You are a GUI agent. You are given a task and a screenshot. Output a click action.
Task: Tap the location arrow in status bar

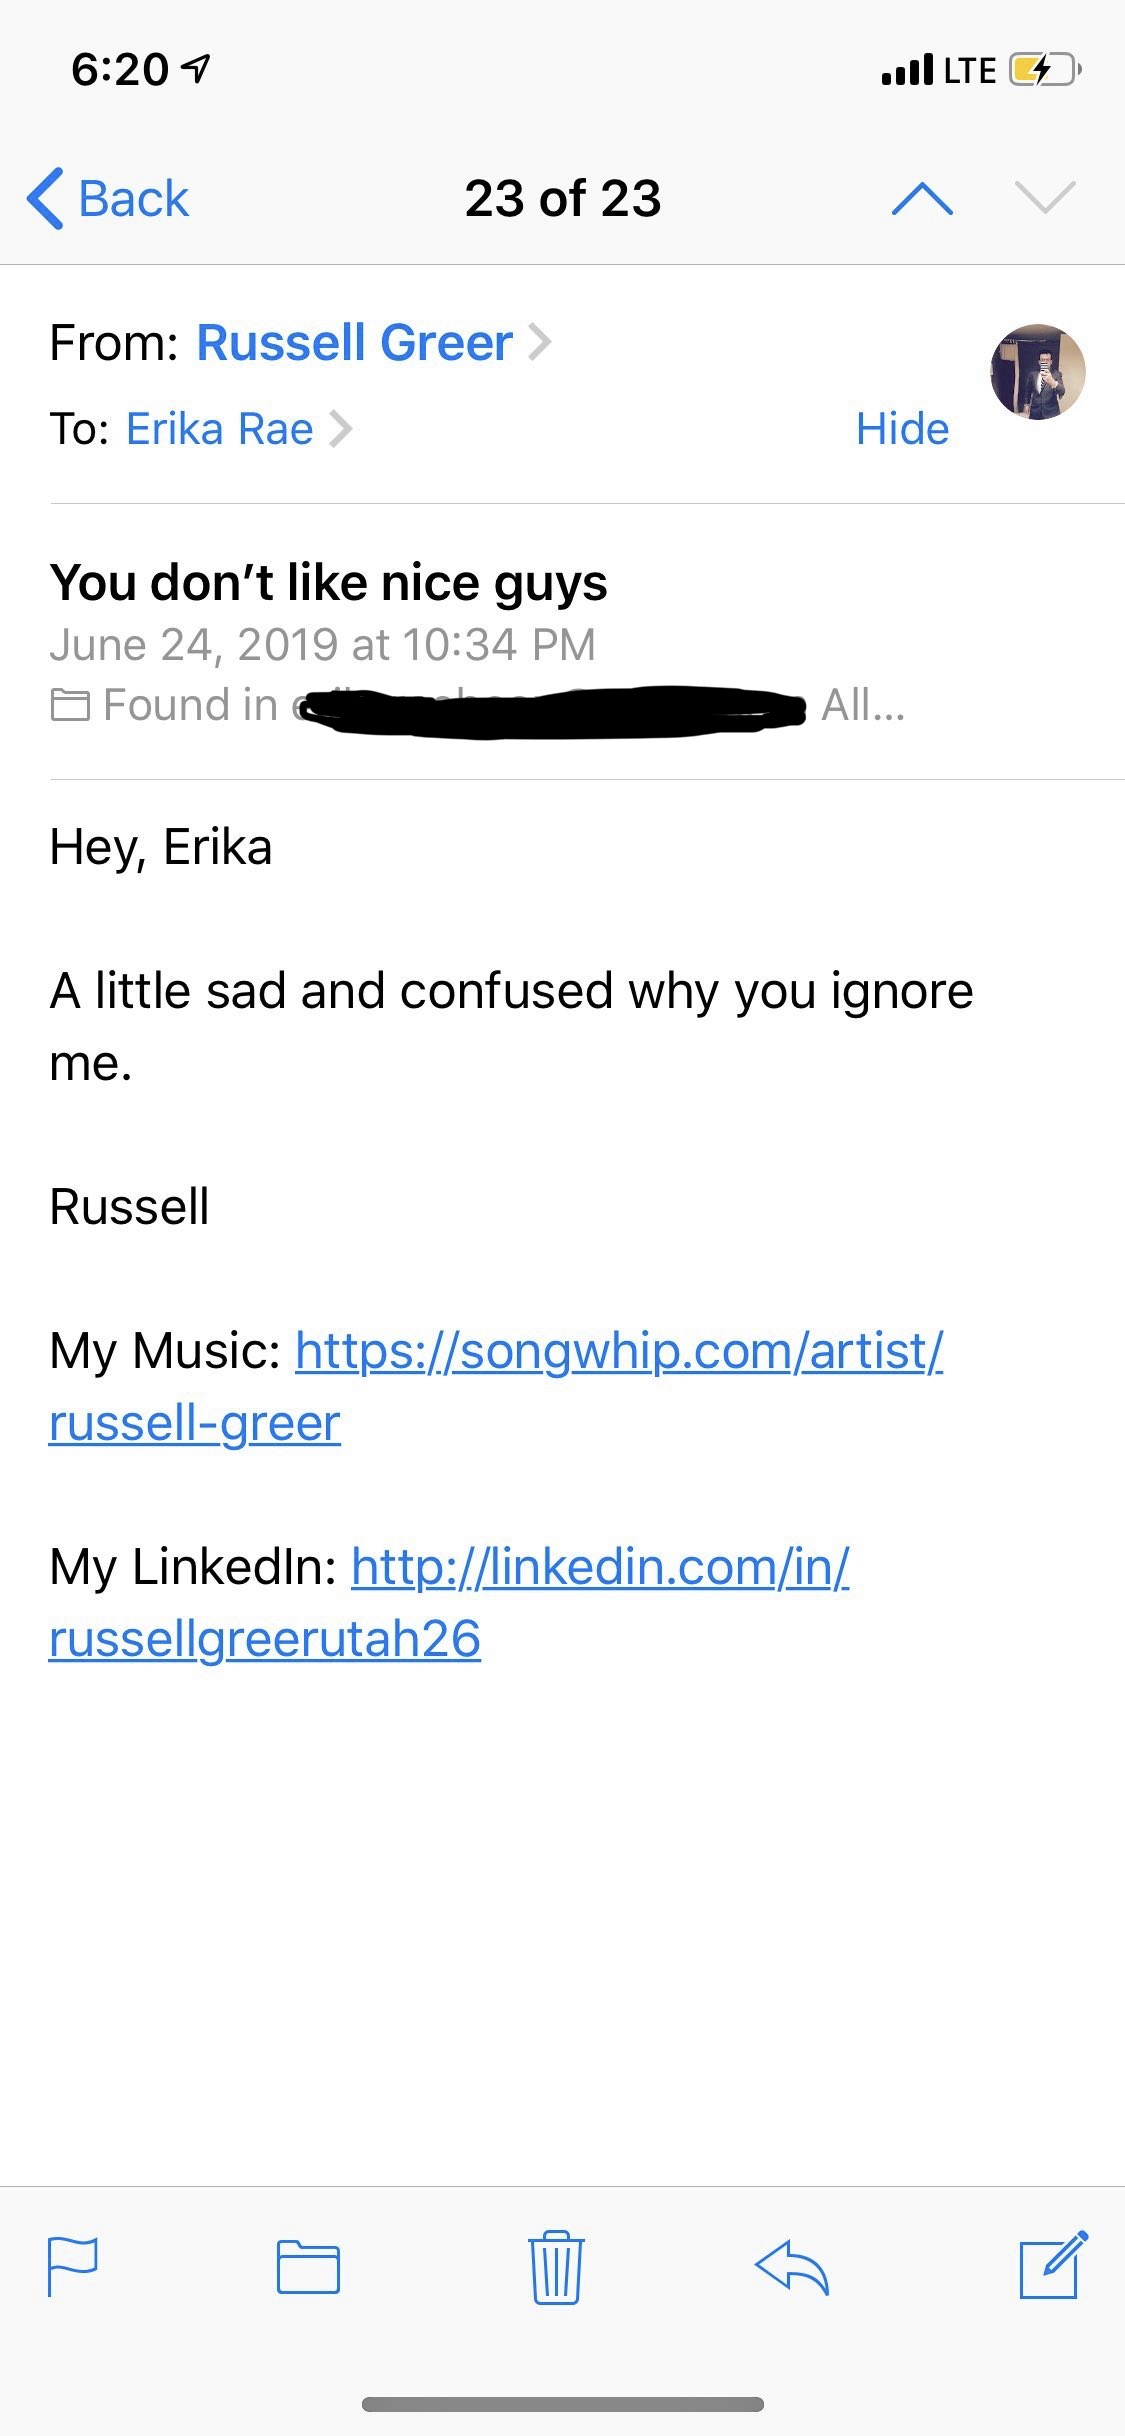click(x=197, y=68)
